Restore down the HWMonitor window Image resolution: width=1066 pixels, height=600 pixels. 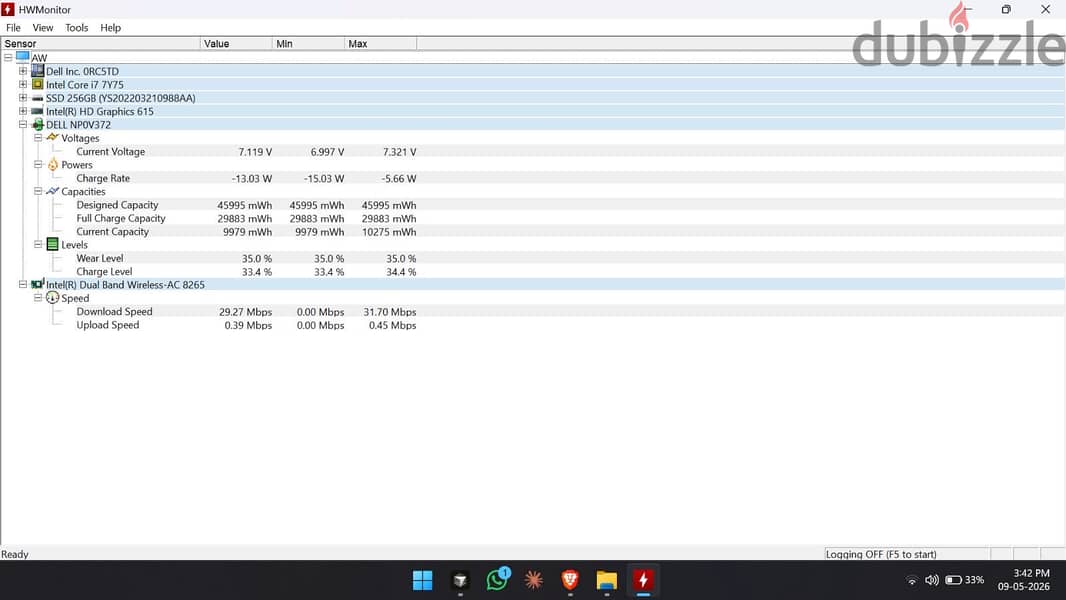click(x=1006, y=10)
